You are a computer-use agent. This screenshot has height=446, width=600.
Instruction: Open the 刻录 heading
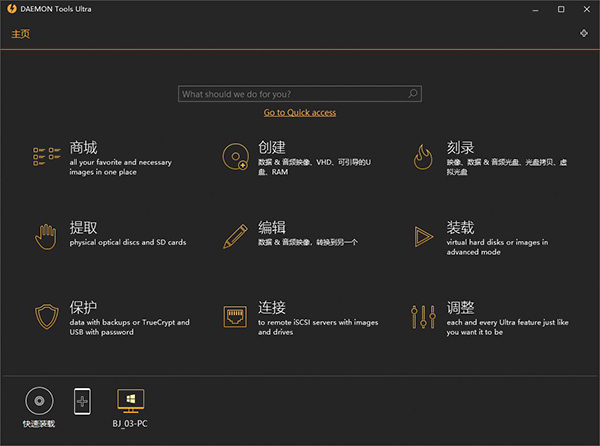[x=460, y=148]
